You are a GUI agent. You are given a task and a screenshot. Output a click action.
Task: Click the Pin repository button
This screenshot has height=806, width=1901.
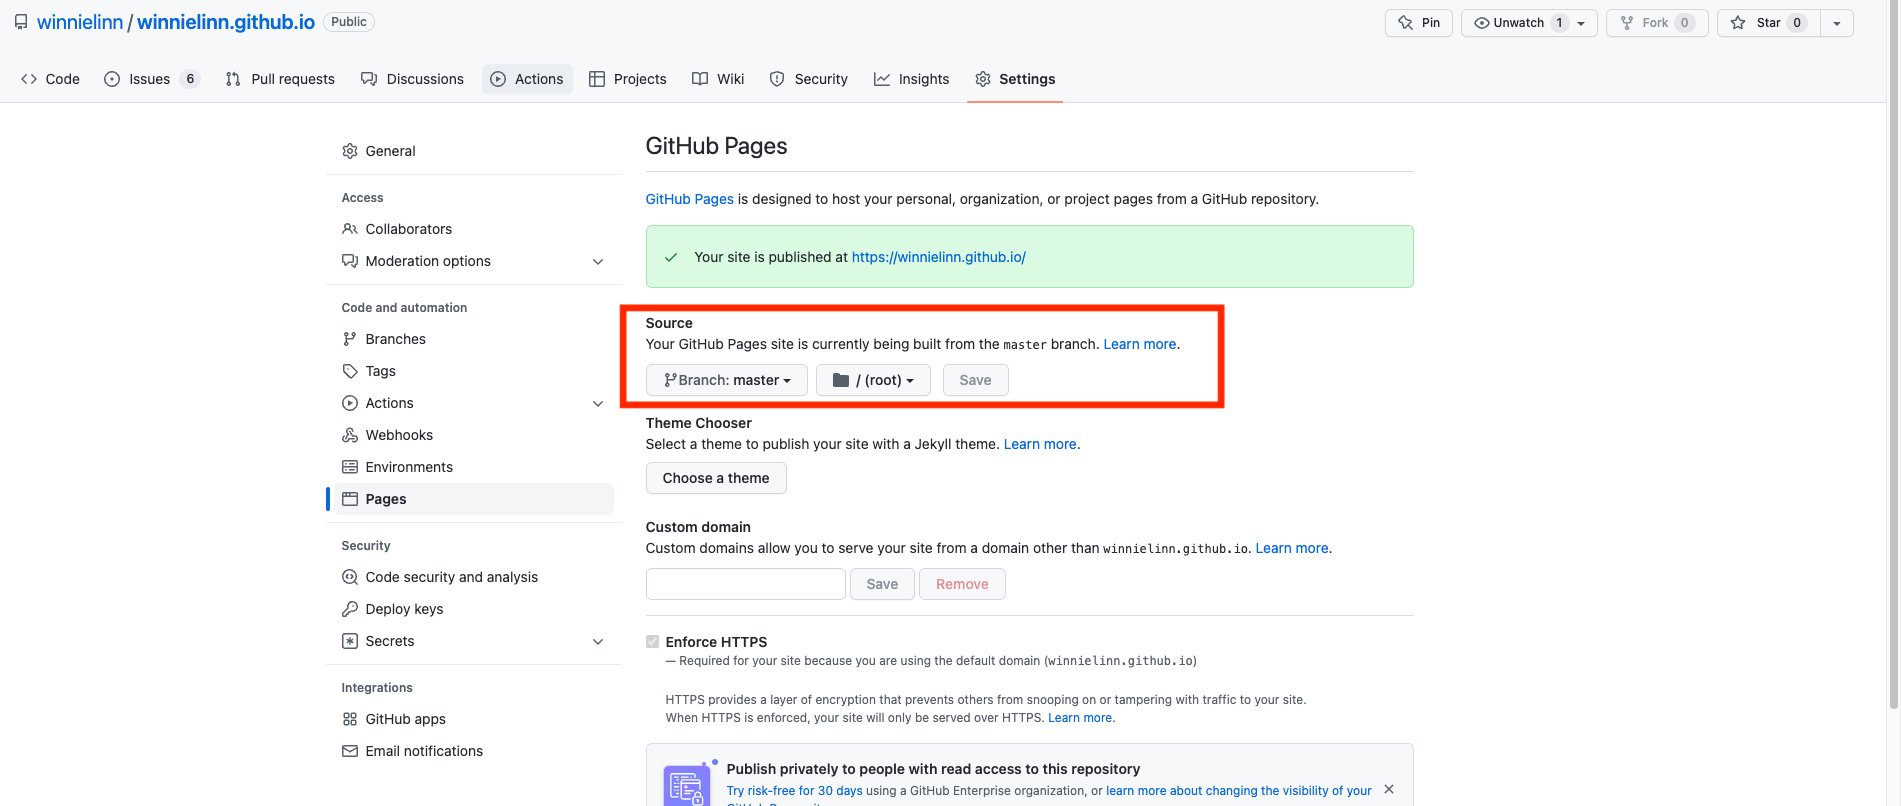tap(1419, 23)
